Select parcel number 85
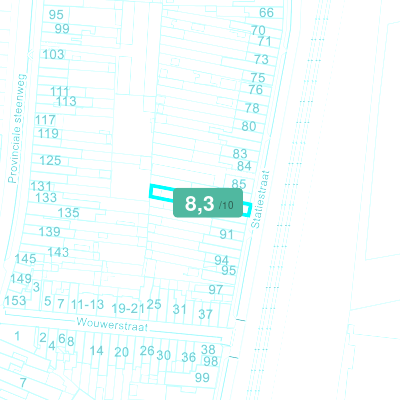 pyautogui.click(x=239, y=184)
